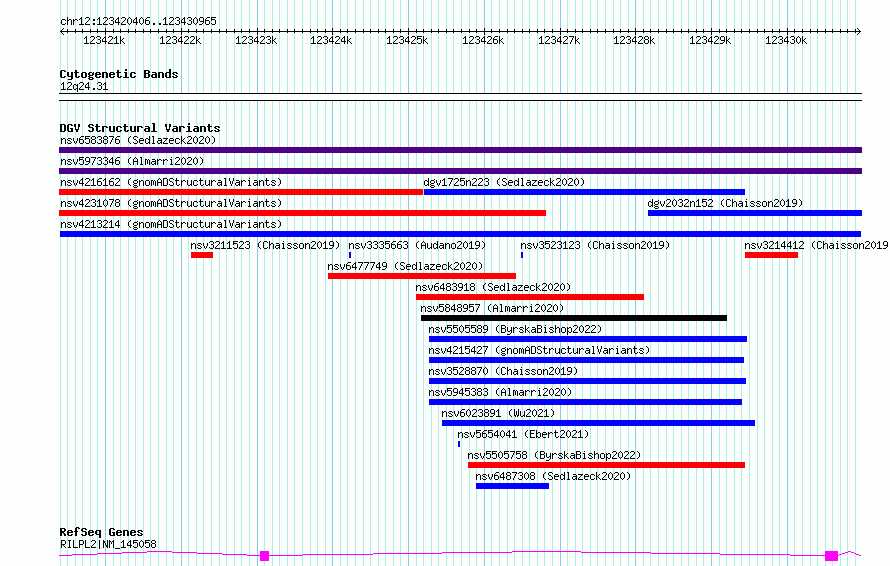Click the tiny blue marker under nsv5654041

(x=459, y=444)
